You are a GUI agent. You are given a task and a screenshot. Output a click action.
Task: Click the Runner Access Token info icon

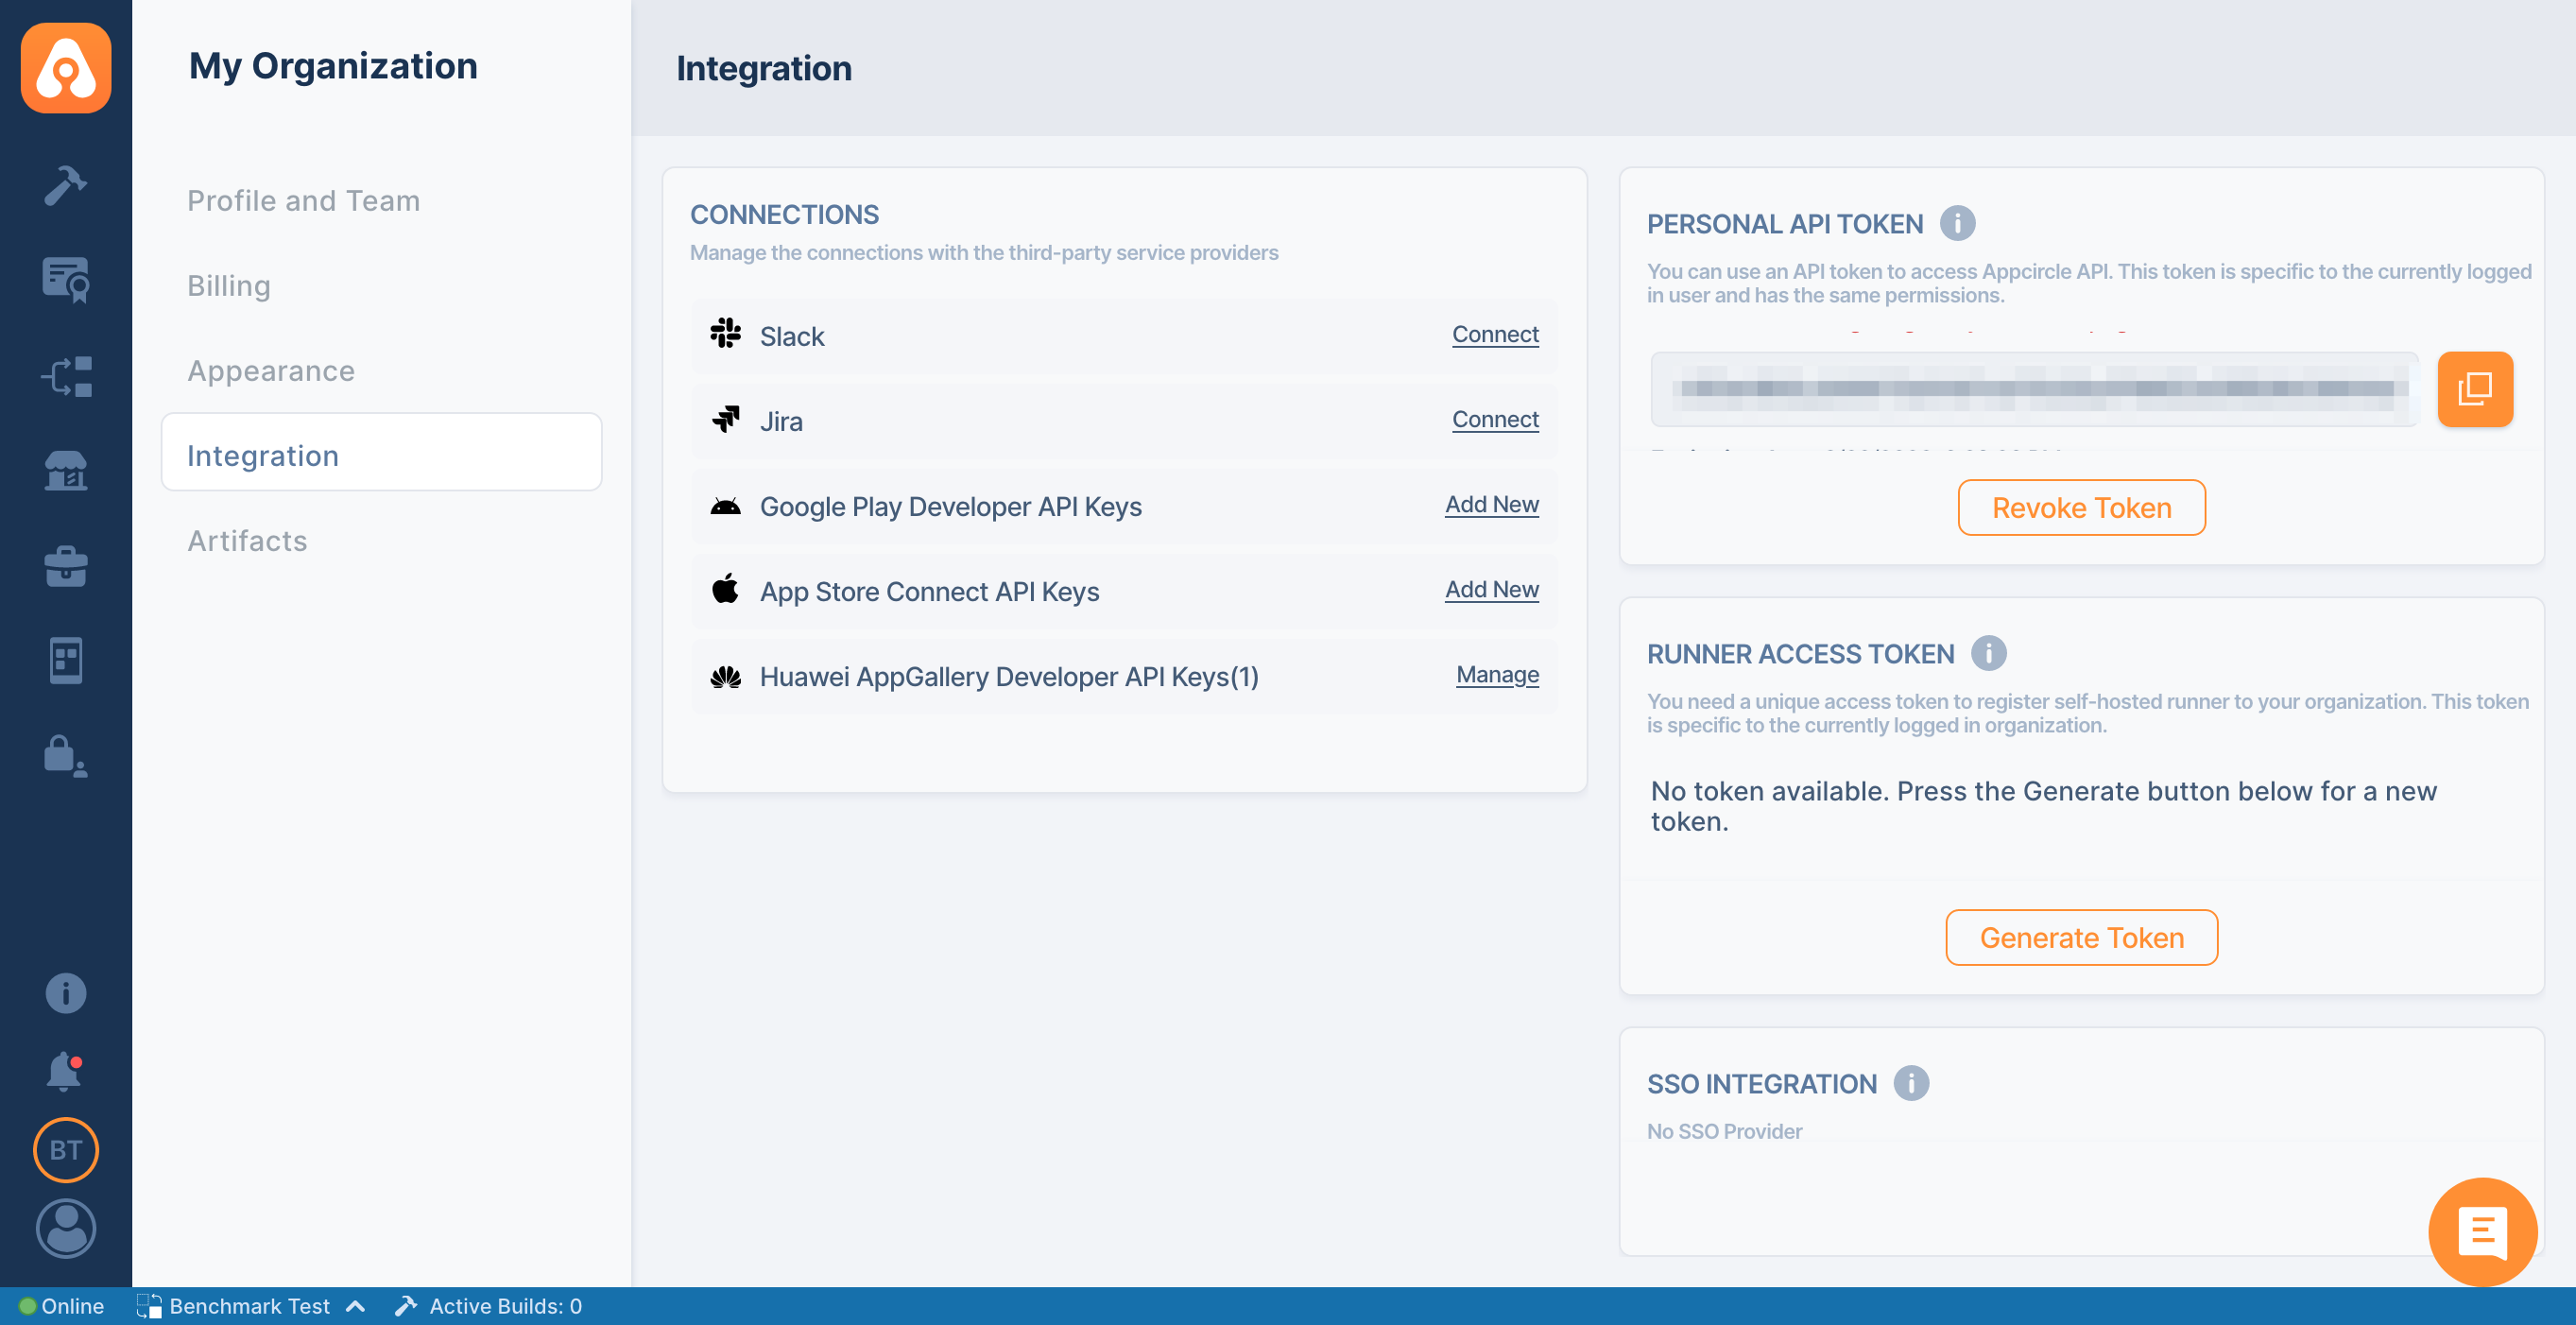(1988, 653)
